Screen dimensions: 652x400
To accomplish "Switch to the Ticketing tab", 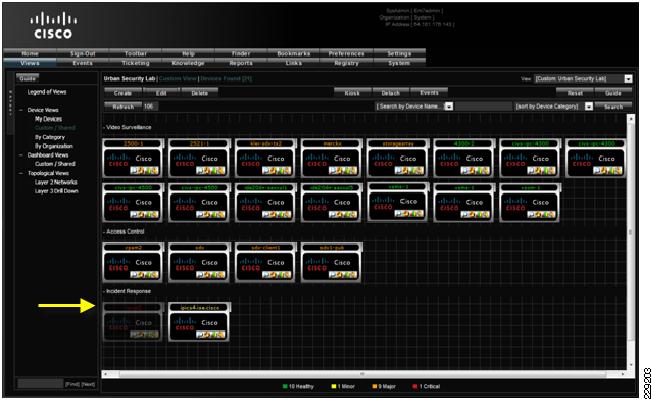I will tap(136, 63).
